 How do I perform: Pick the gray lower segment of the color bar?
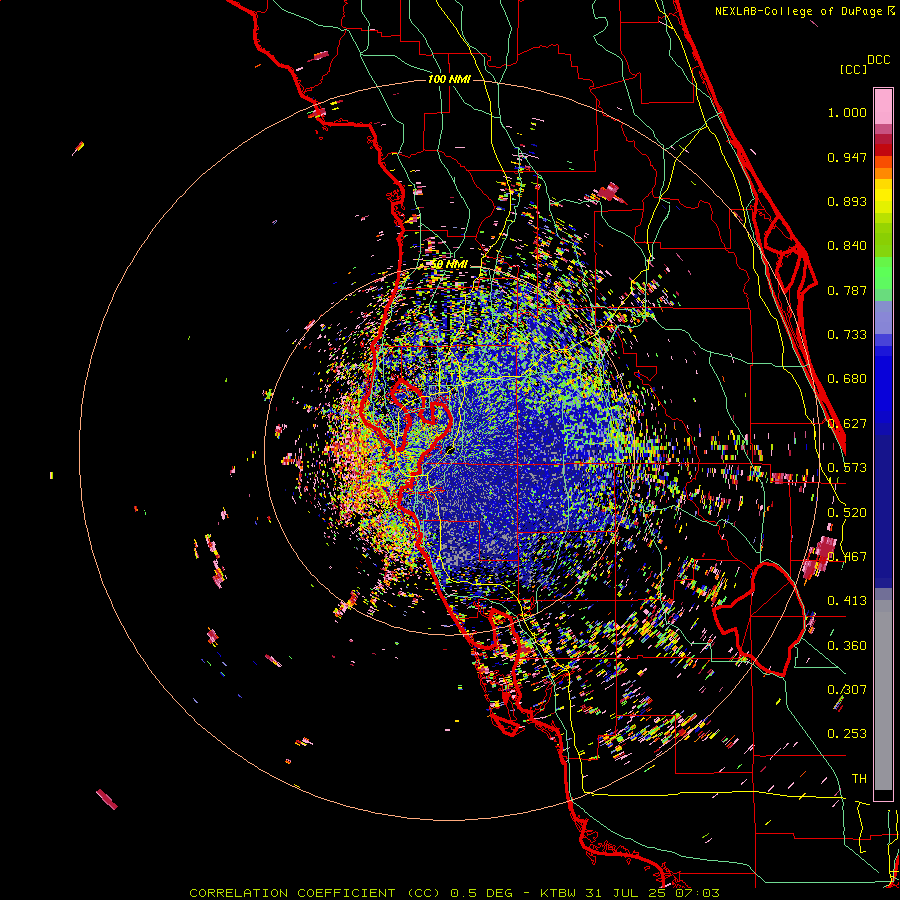[x=883, y=695]
